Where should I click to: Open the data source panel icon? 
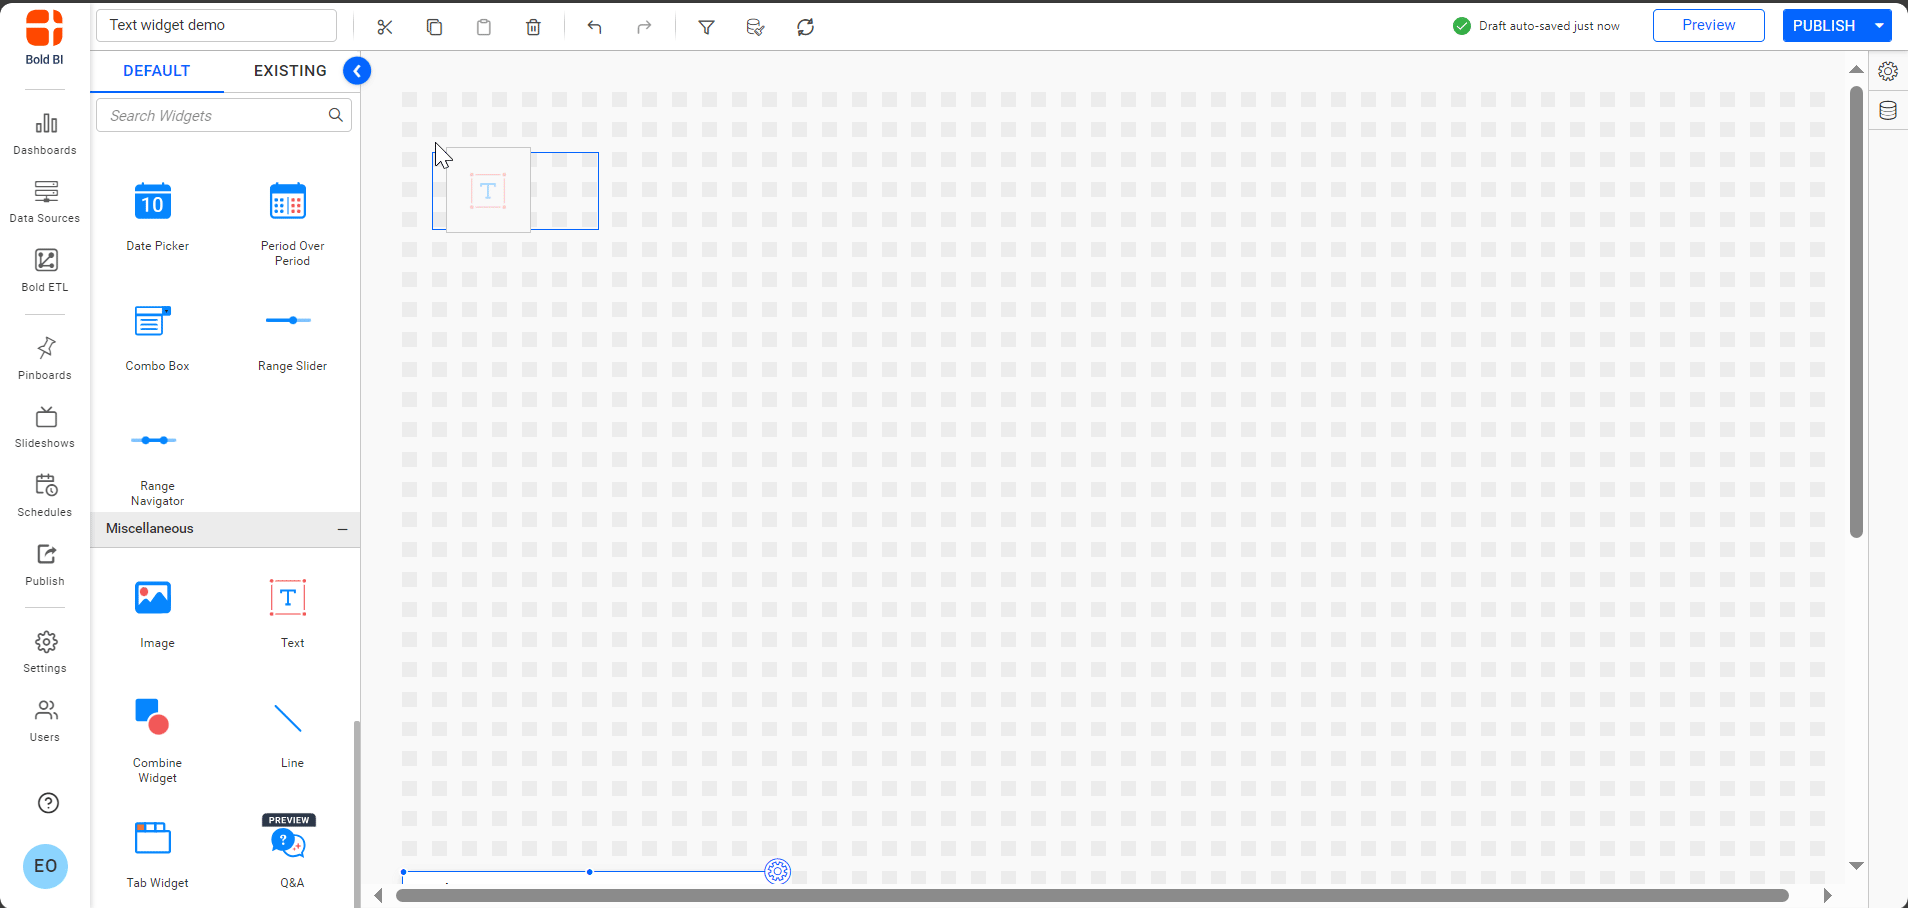1887,111
